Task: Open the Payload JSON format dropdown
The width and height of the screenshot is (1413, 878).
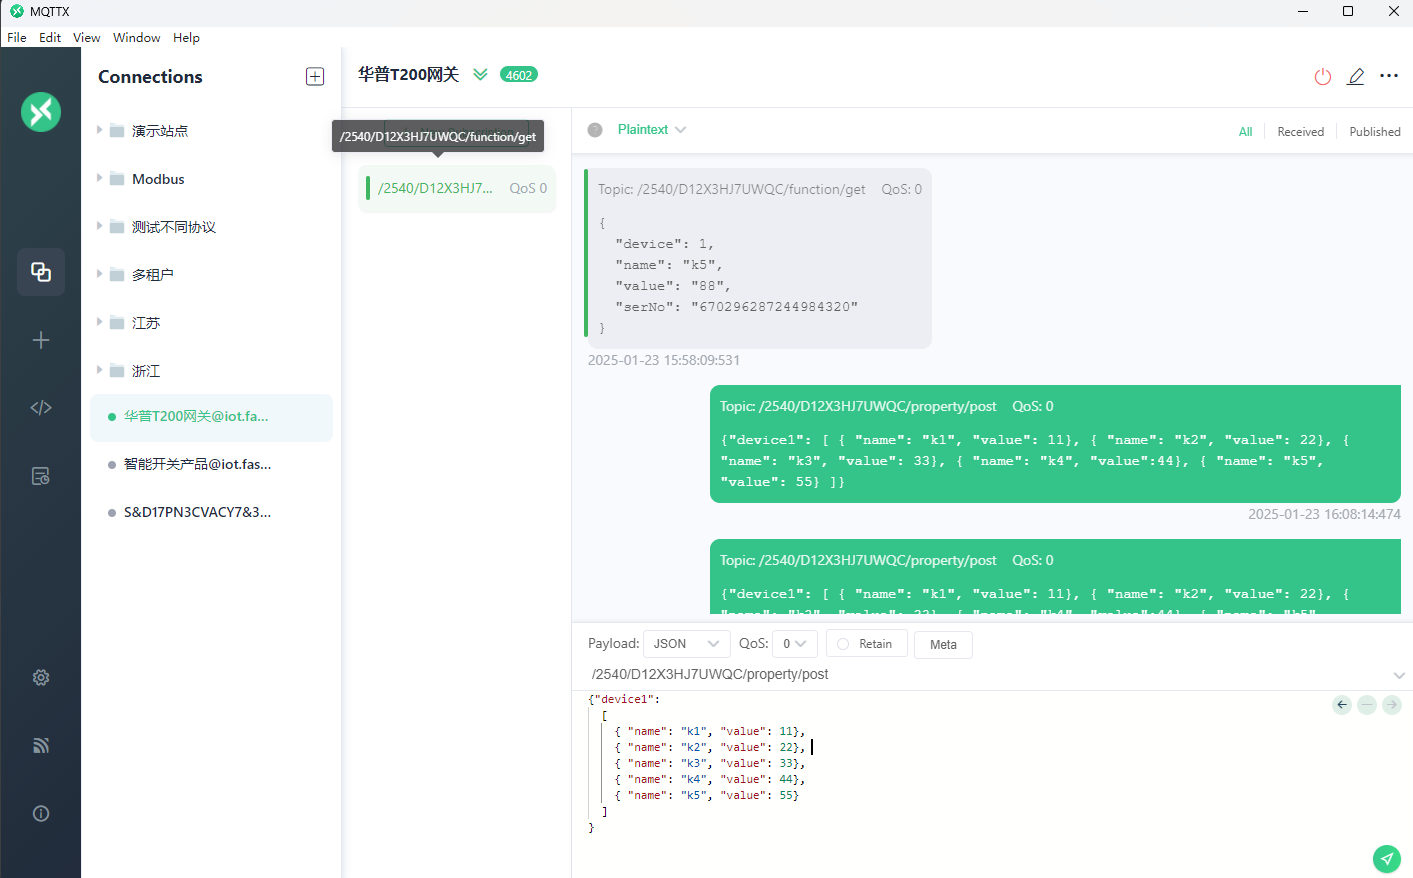Action: point(686,644)
